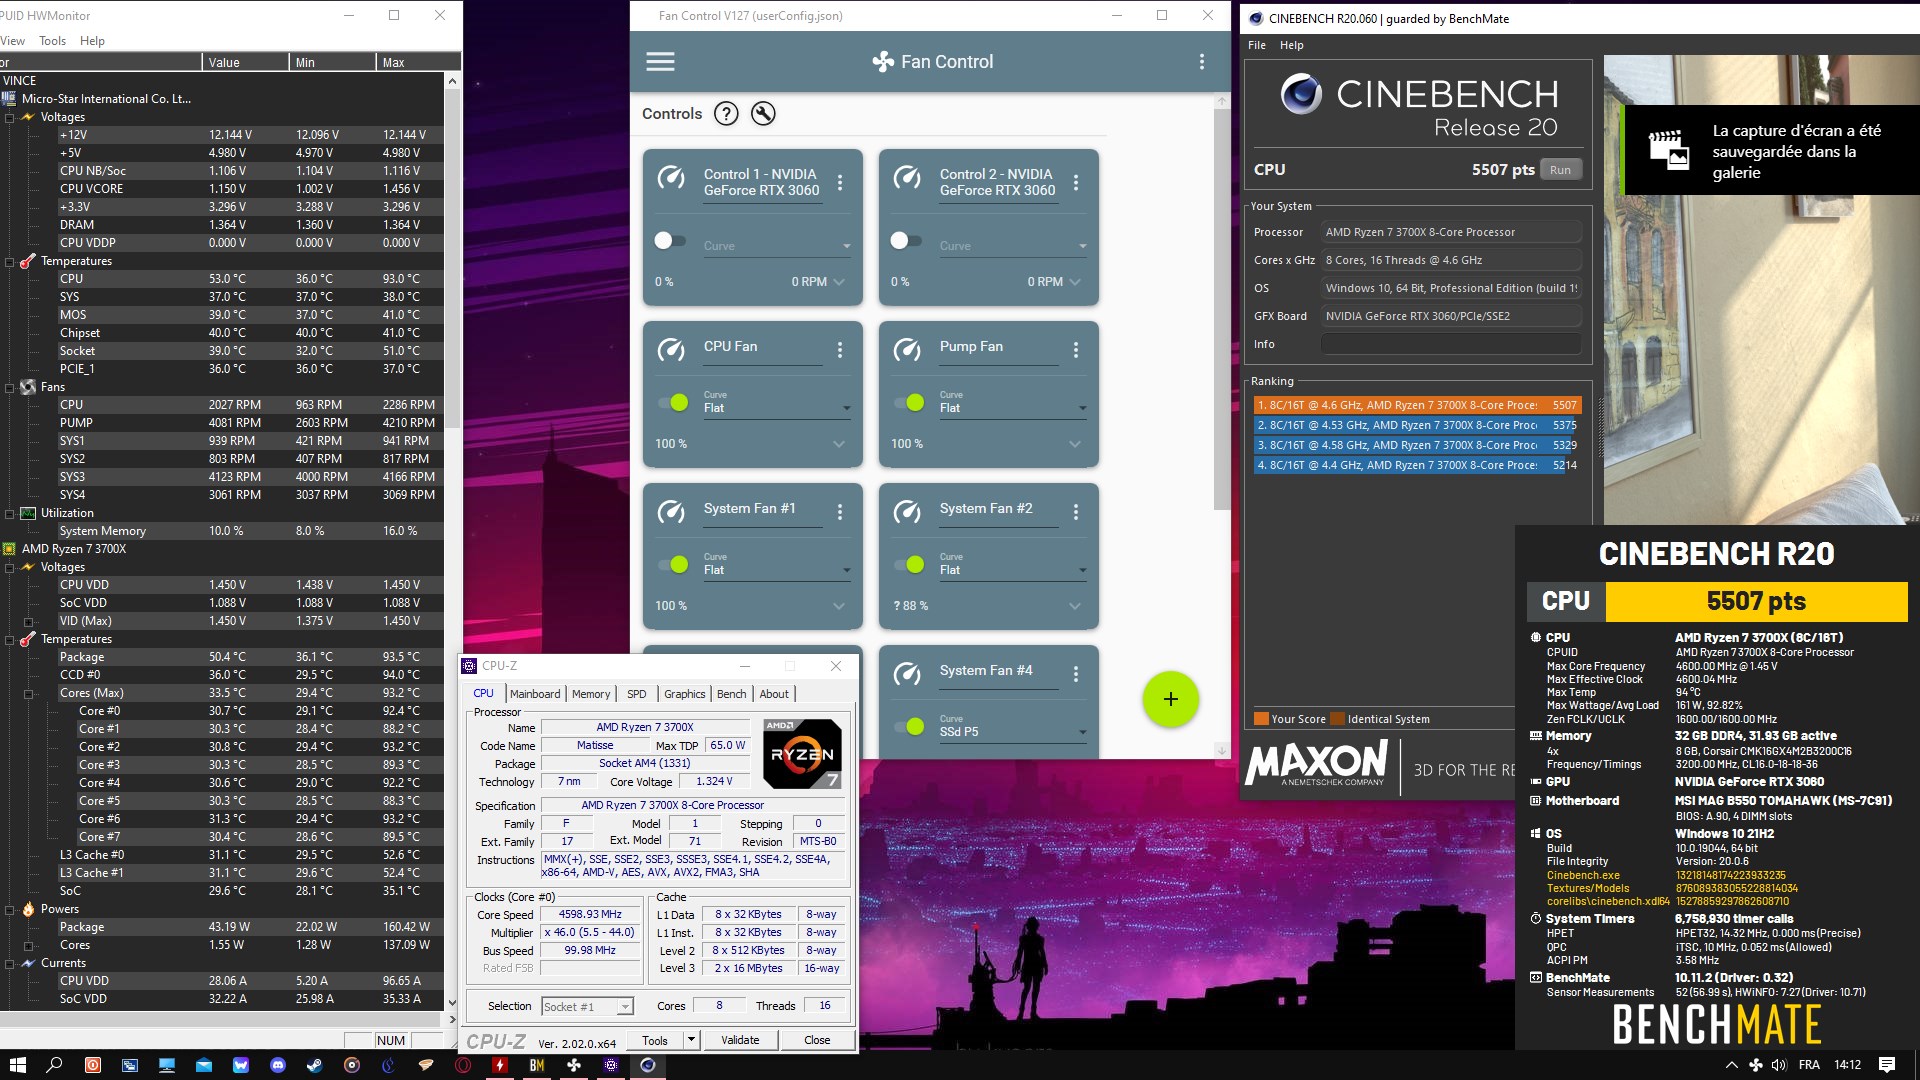
Task: Switch to CPU-Z Bench tab
Action: [731, 694]
